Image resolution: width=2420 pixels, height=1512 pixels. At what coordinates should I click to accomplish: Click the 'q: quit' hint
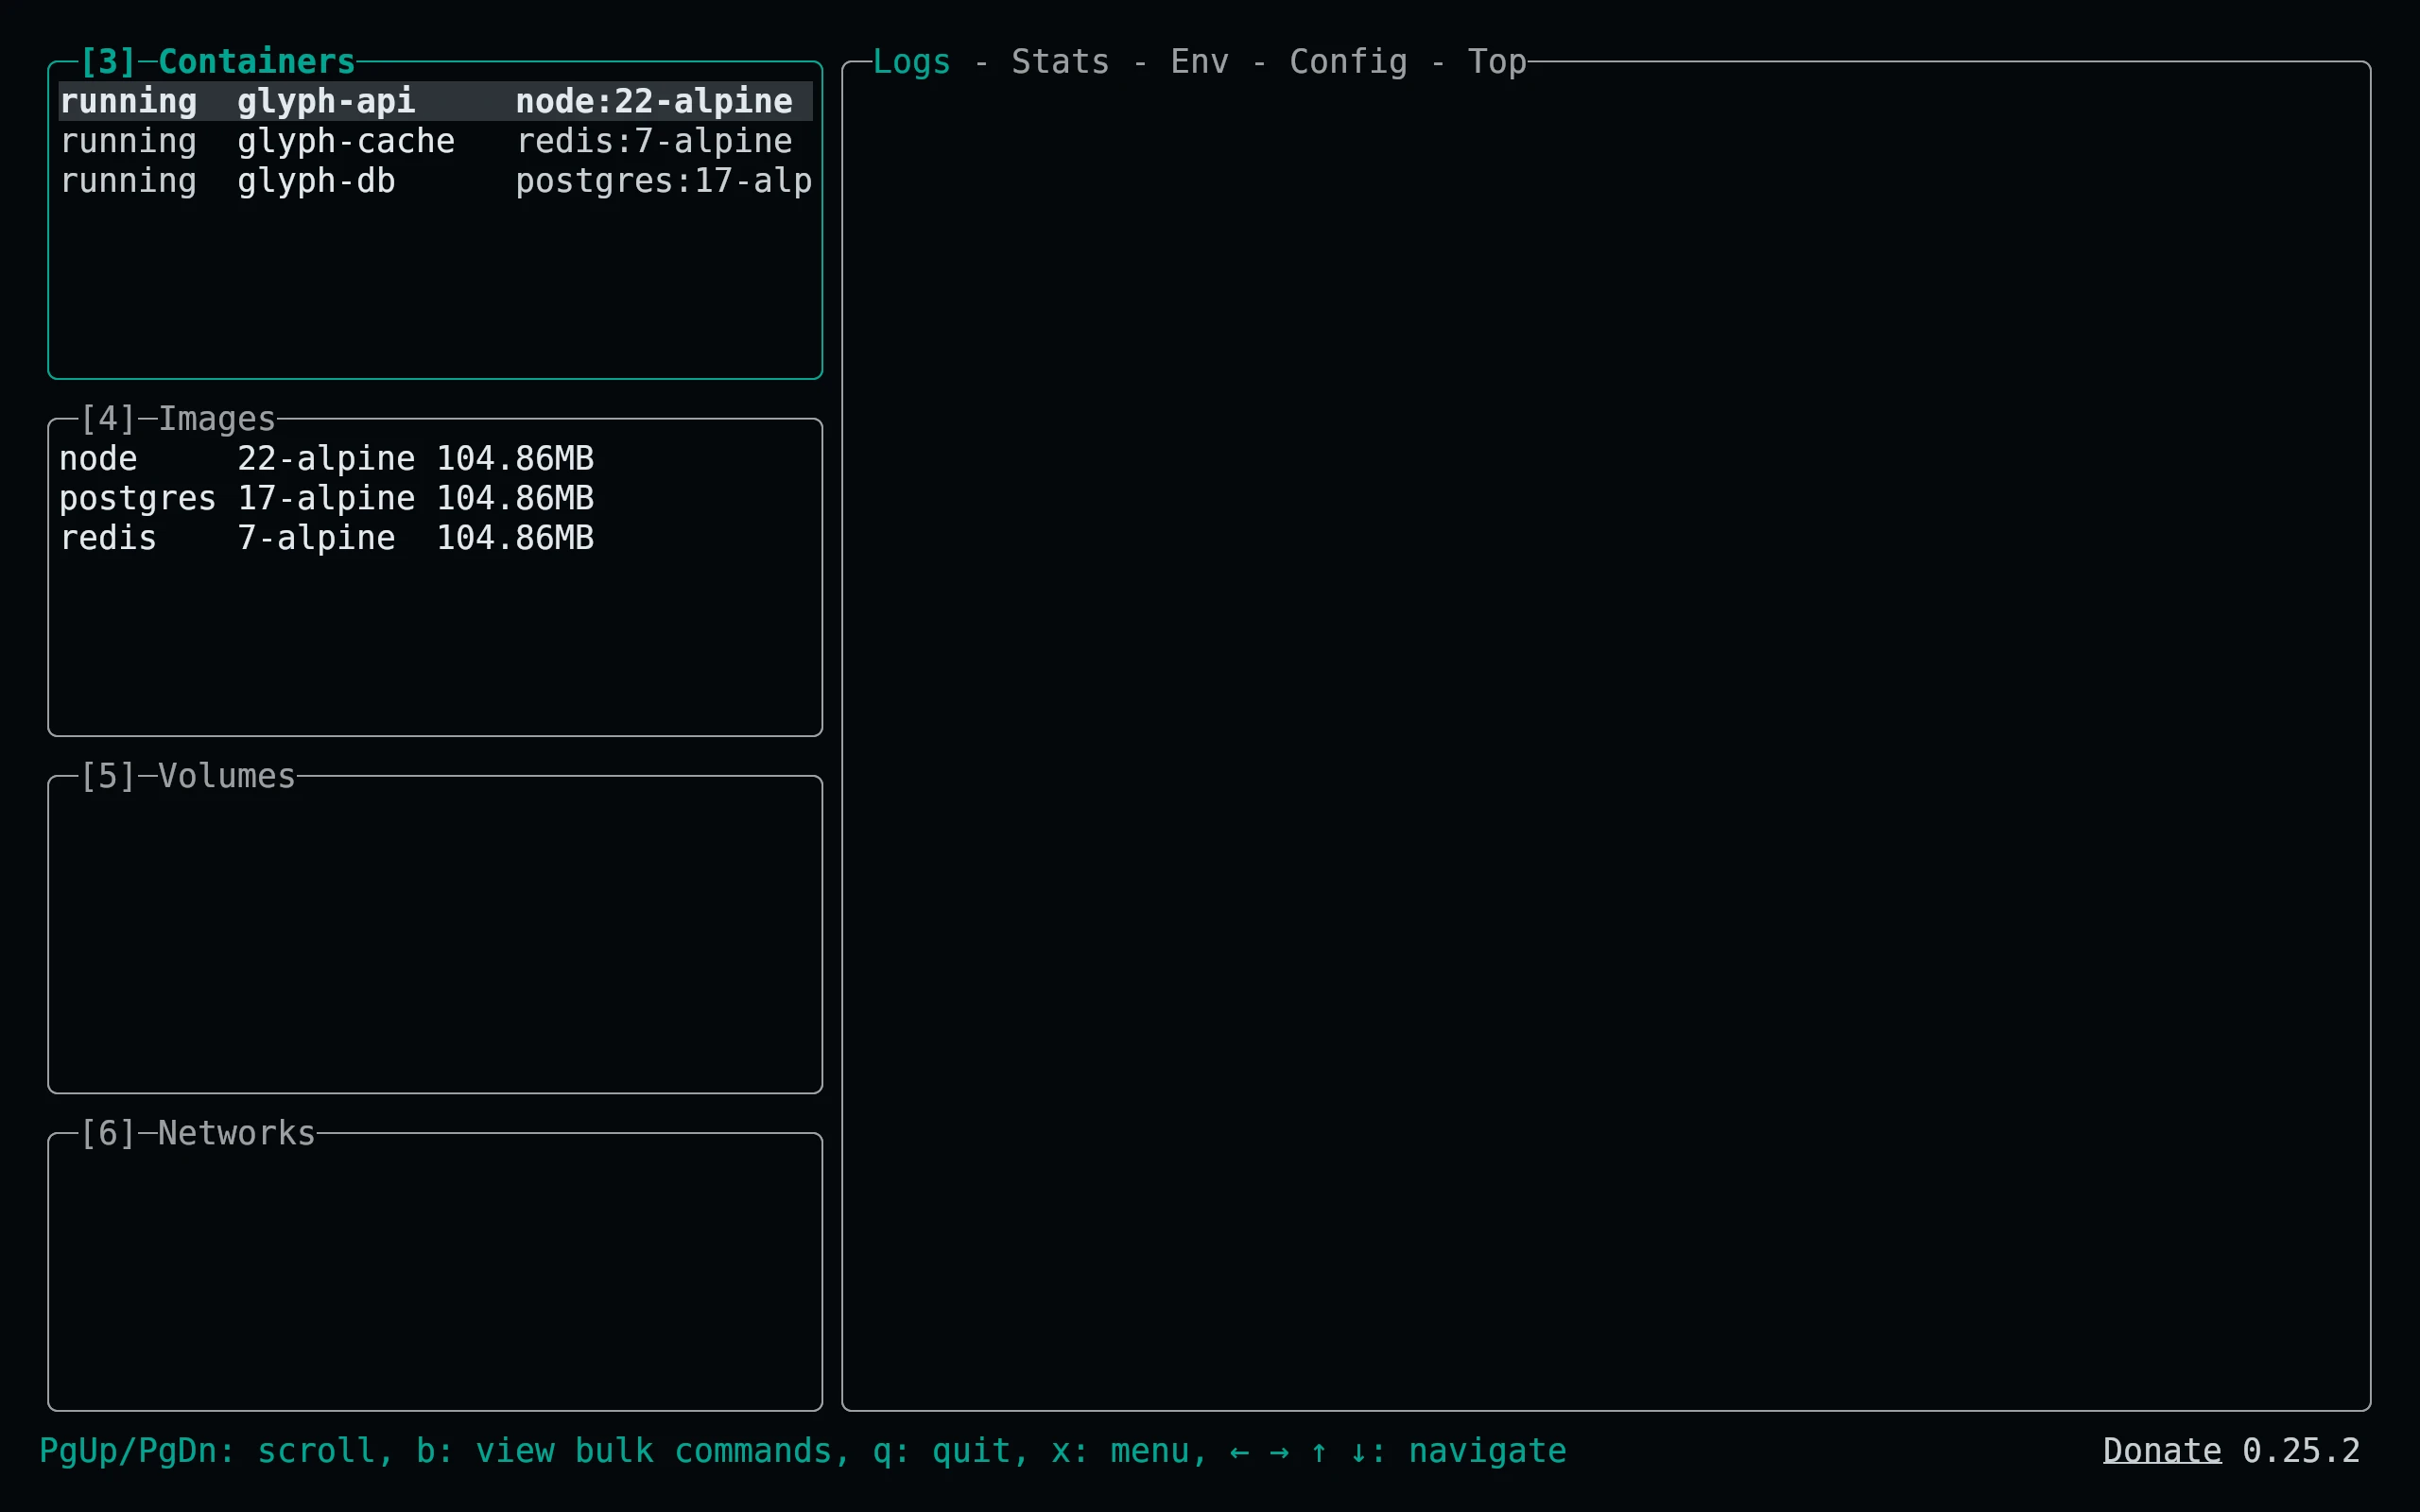(x=941, y=1450)
